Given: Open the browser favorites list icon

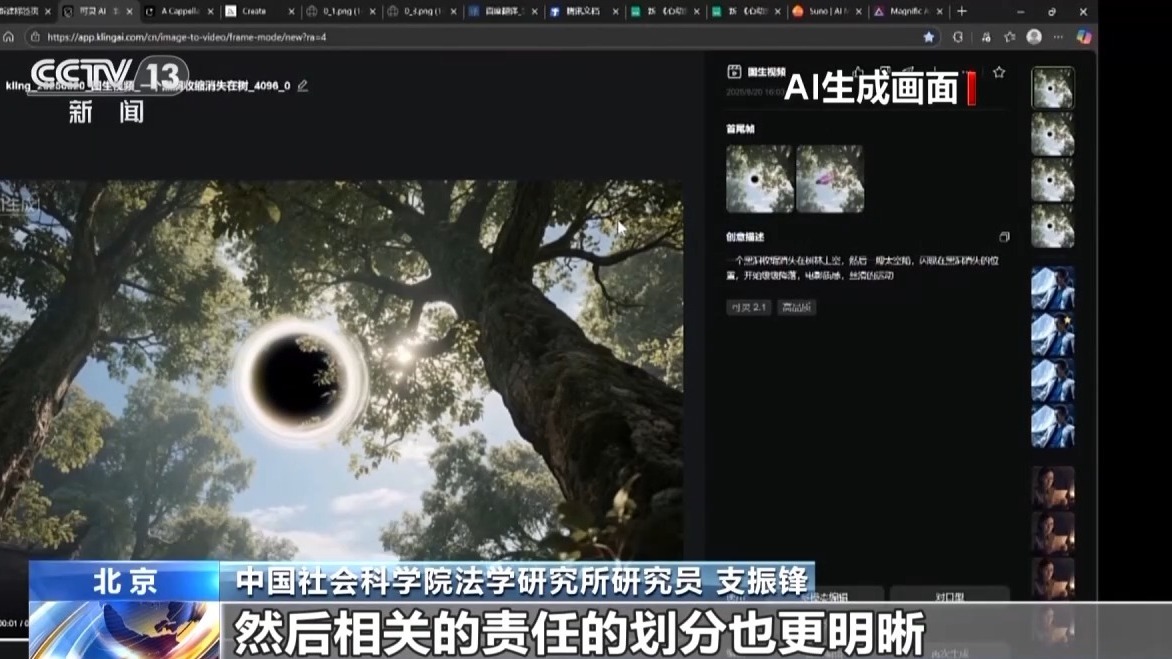Looking at the screenshot, I should (x=1010, y=37).
